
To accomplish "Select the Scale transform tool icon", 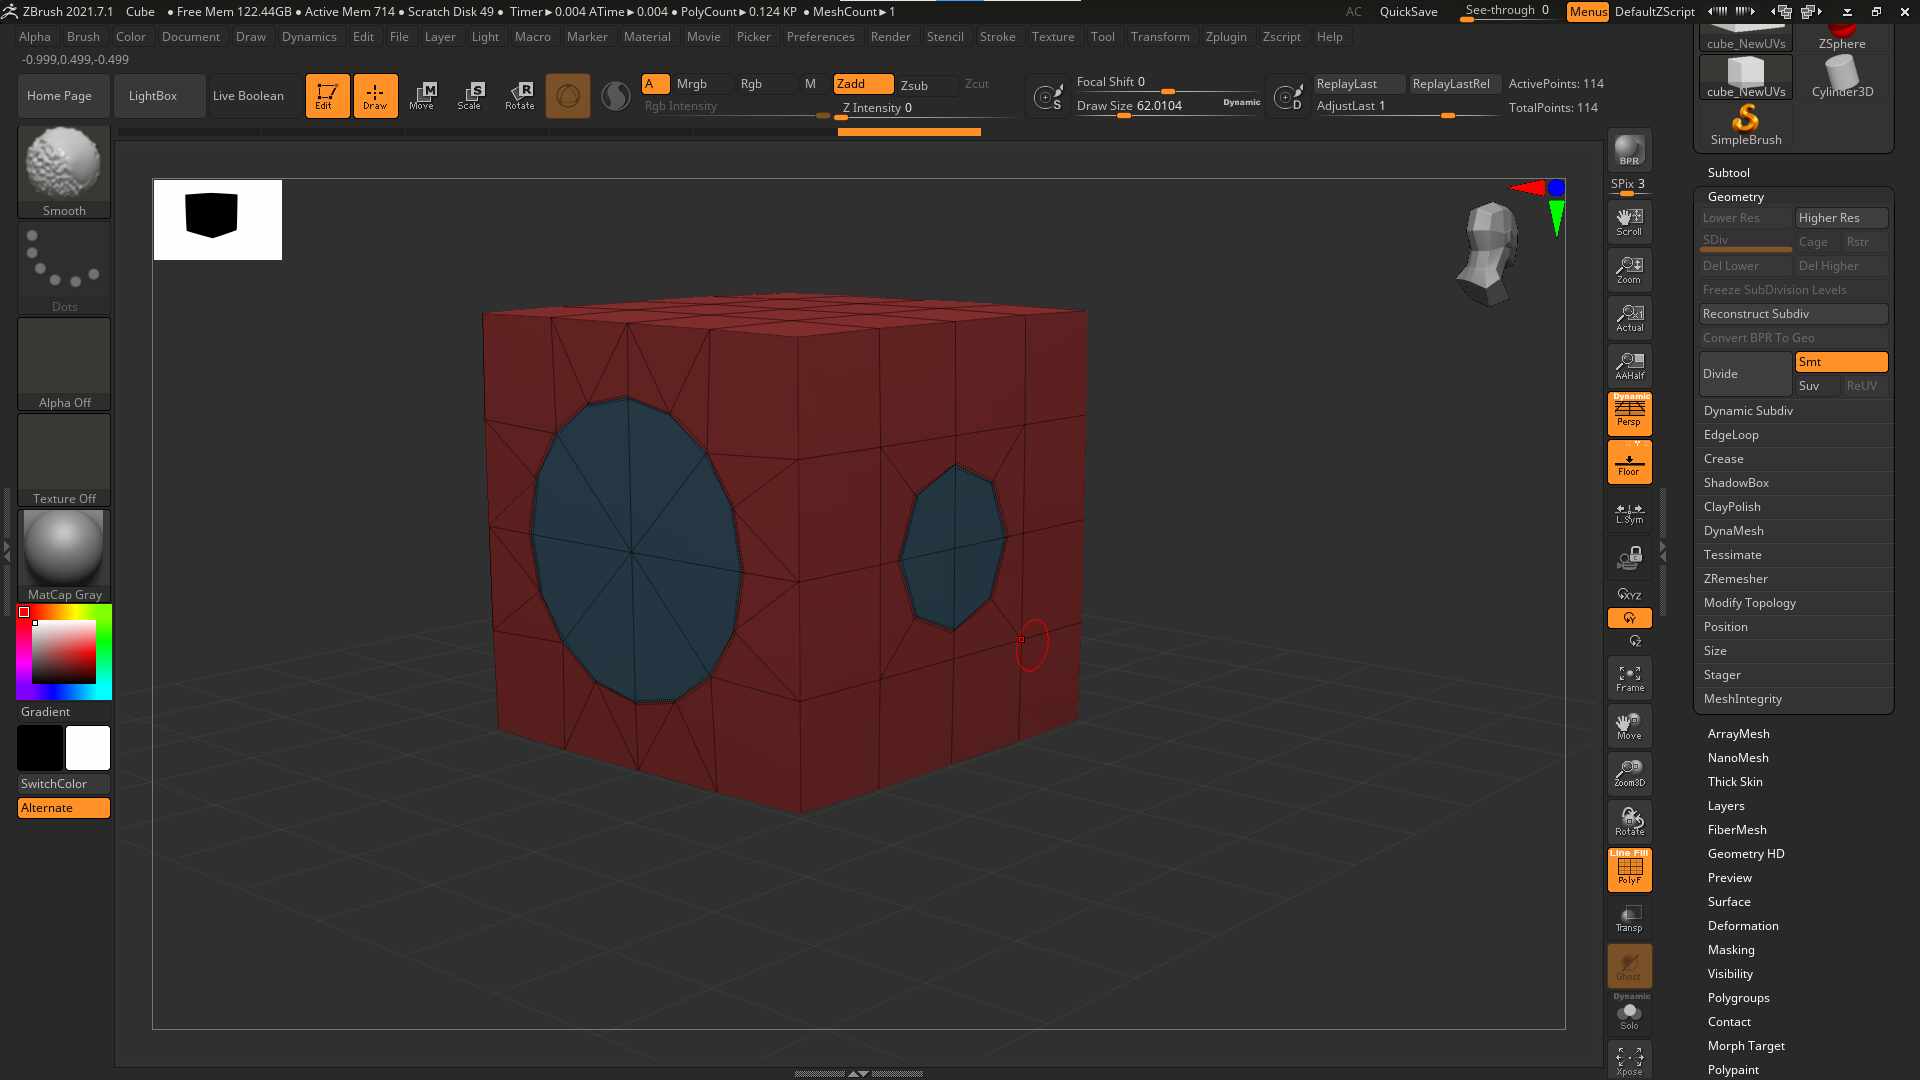I will pos(470,96).
